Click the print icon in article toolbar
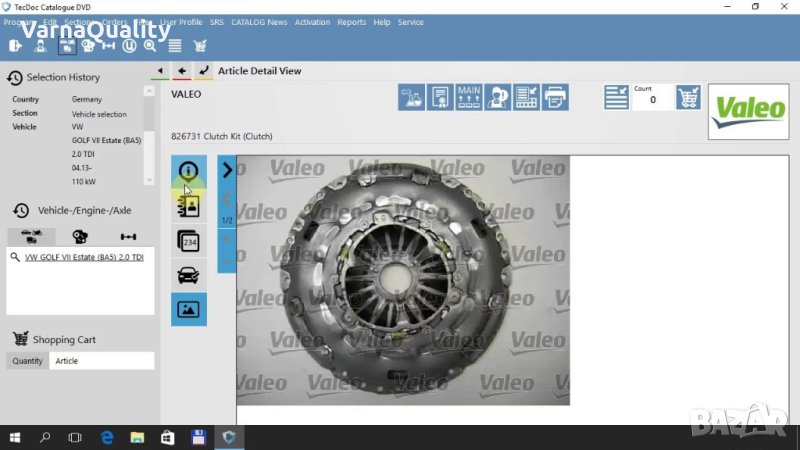The image size is (800, 450). (555, 97)
